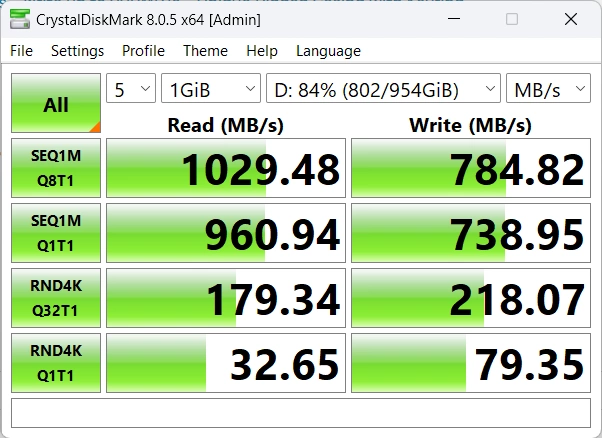Run all benchmarks with the All button
The width and height of the screenshot is (602, 438).
56,103
